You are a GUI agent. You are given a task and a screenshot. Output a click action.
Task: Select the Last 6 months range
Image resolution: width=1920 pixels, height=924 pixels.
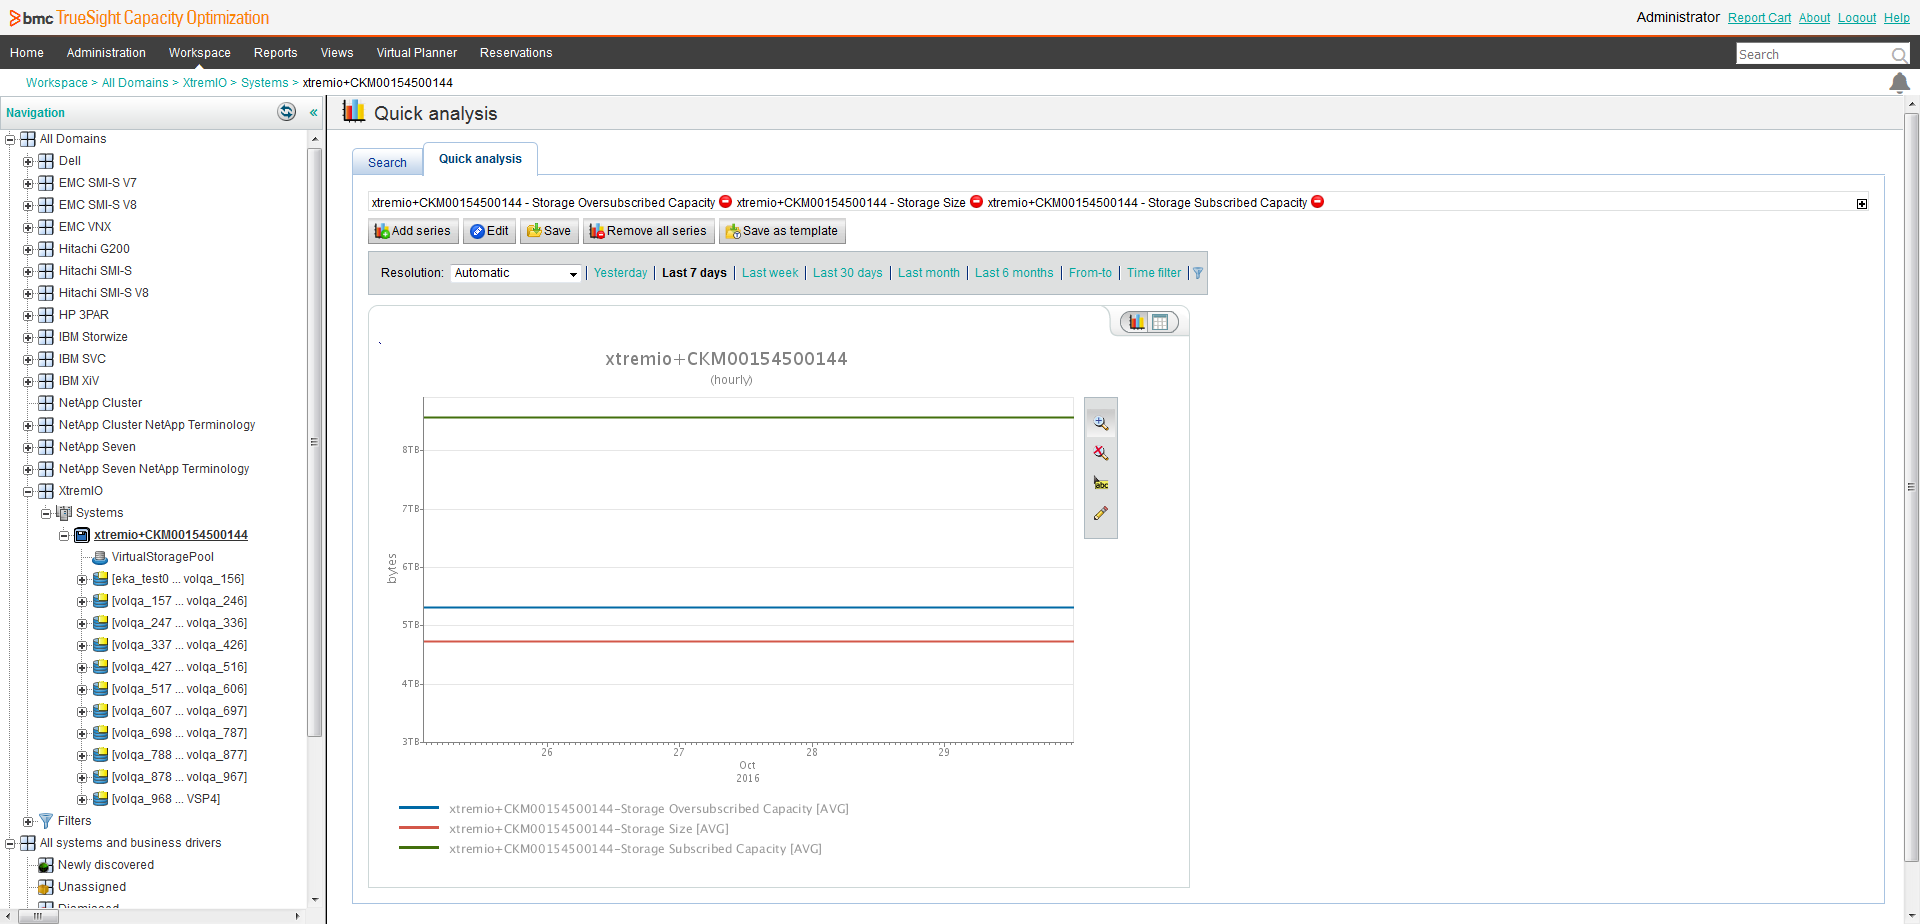tap(1014, 273)
